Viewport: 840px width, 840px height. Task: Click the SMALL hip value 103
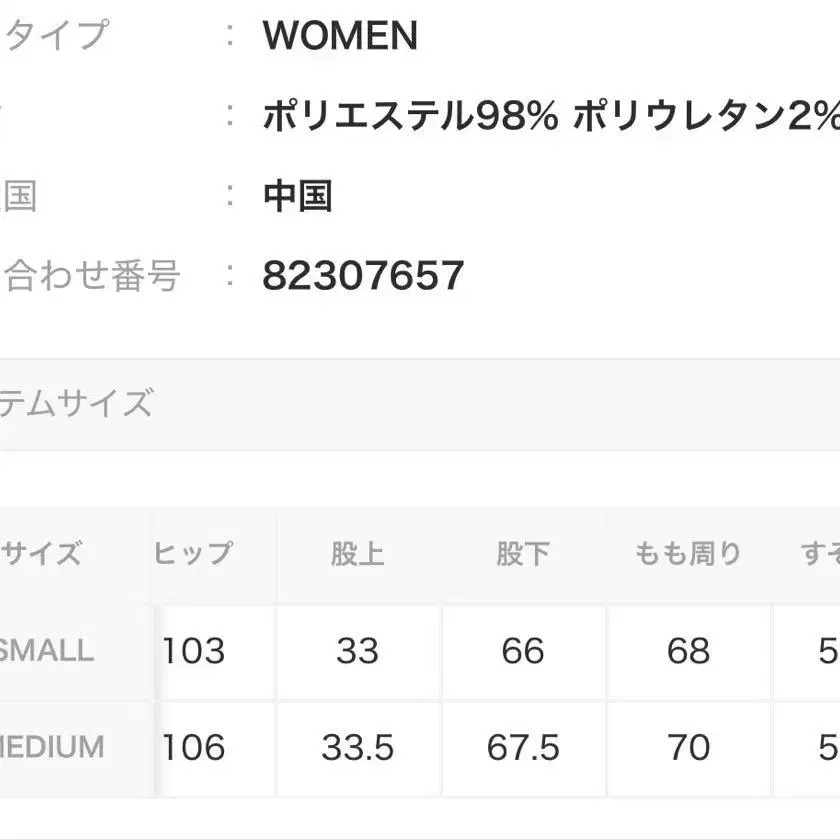tap(193, 651)
